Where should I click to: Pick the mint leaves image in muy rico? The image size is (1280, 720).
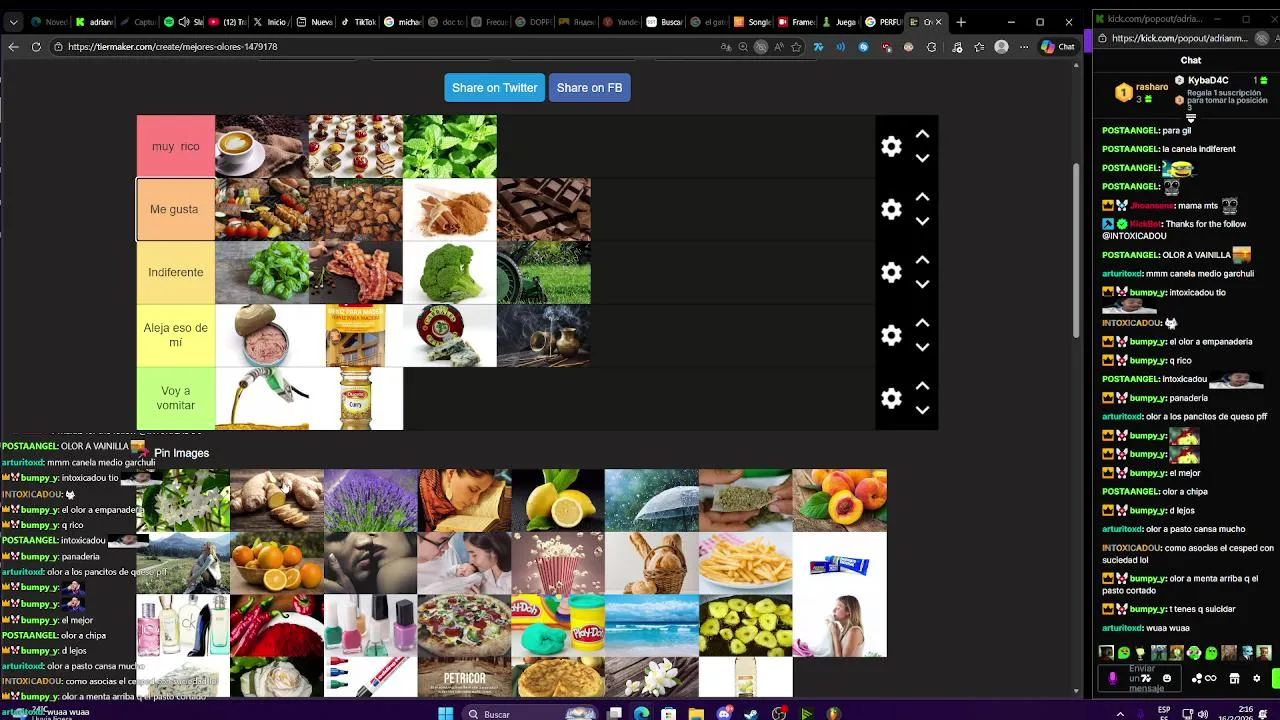point(450,147)
